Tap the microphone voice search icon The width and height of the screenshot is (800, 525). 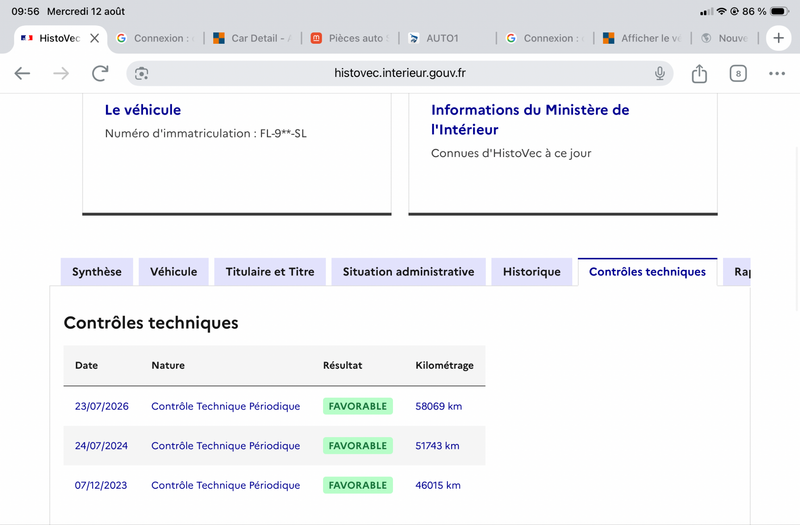[x=660, y=73]
